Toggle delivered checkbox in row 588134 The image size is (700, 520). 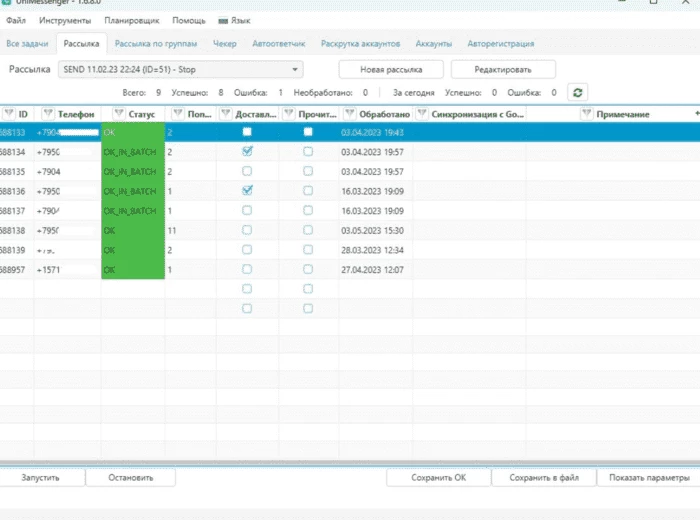247,151
